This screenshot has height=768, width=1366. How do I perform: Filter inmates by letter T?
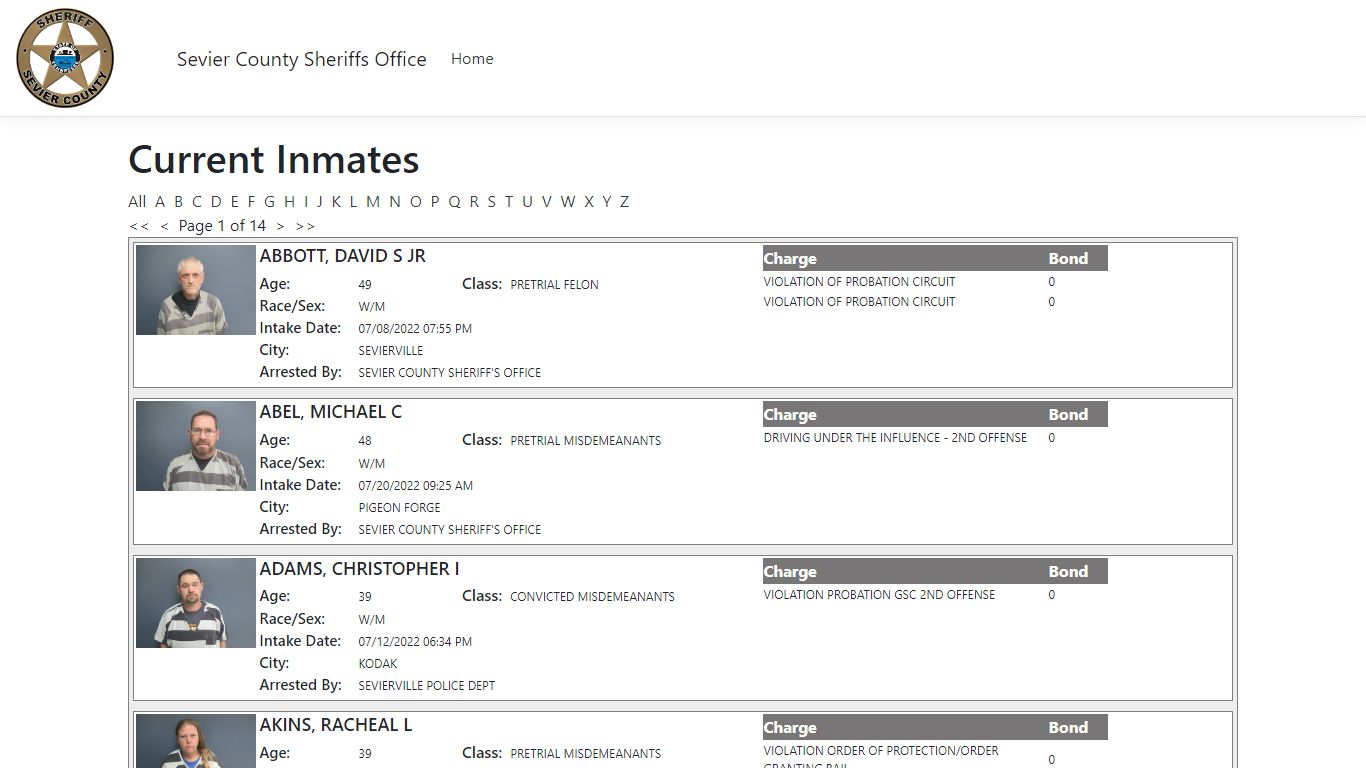point(509,201)
